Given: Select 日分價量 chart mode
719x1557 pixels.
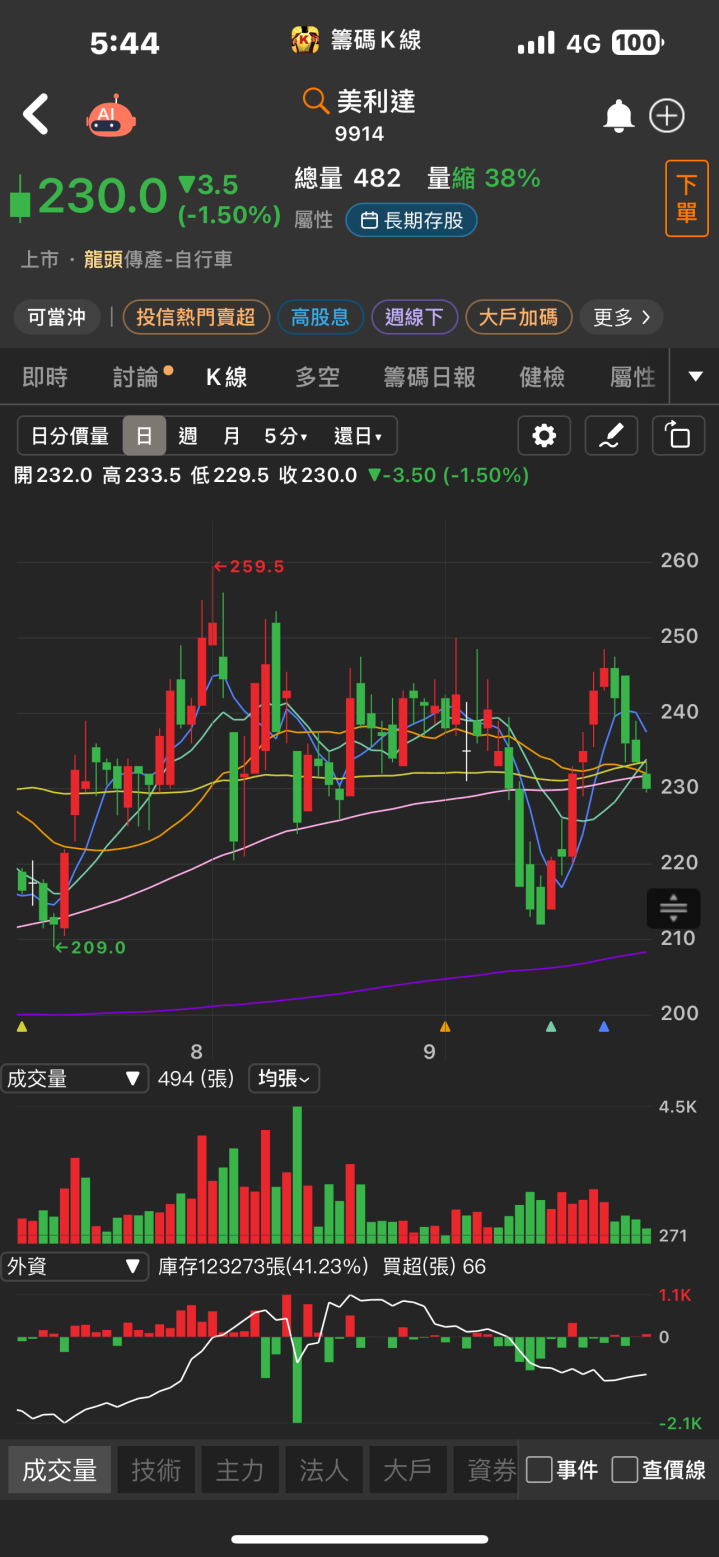Looking at the screenshot, I should (x=70, y=436).
